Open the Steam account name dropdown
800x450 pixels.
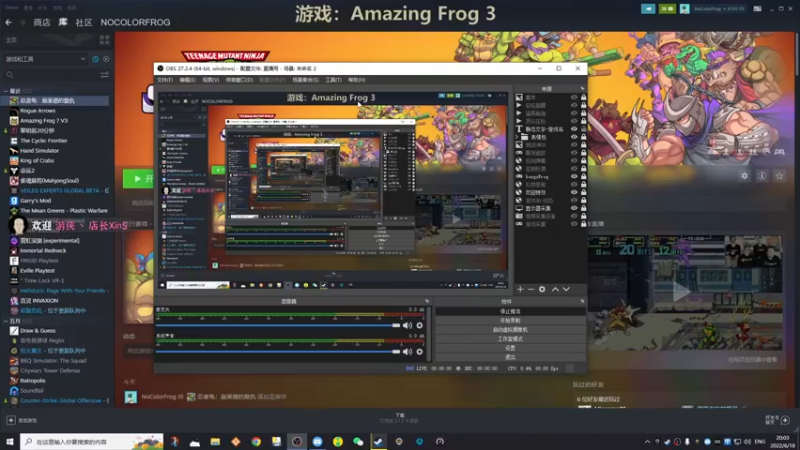pyautogui.click(x=719, y=9)
